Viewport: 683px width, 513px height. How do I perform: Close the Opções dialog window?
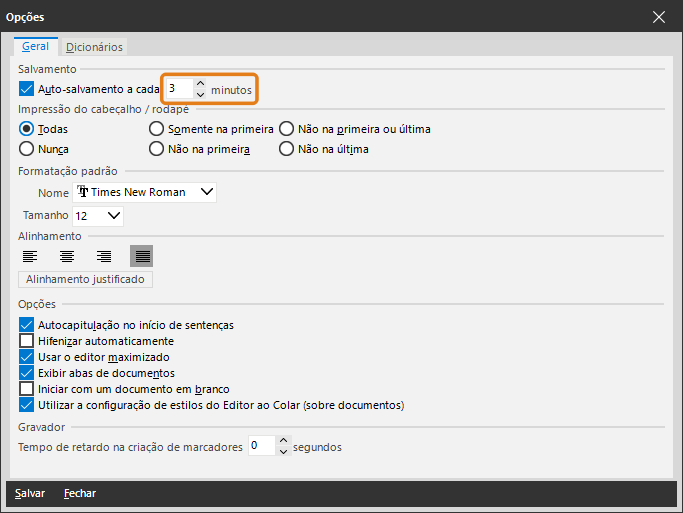[659, 17]
